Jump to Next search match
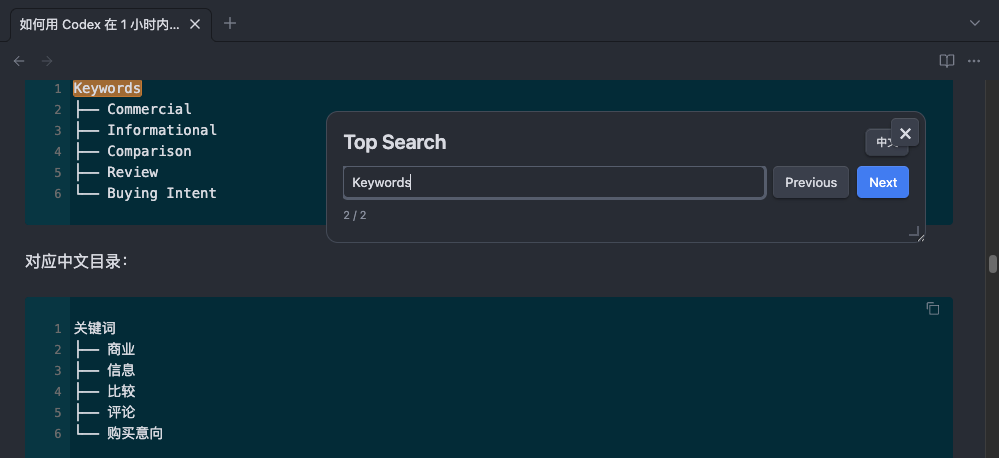Viewport: 999px width, 458px height. coord(882,182)
